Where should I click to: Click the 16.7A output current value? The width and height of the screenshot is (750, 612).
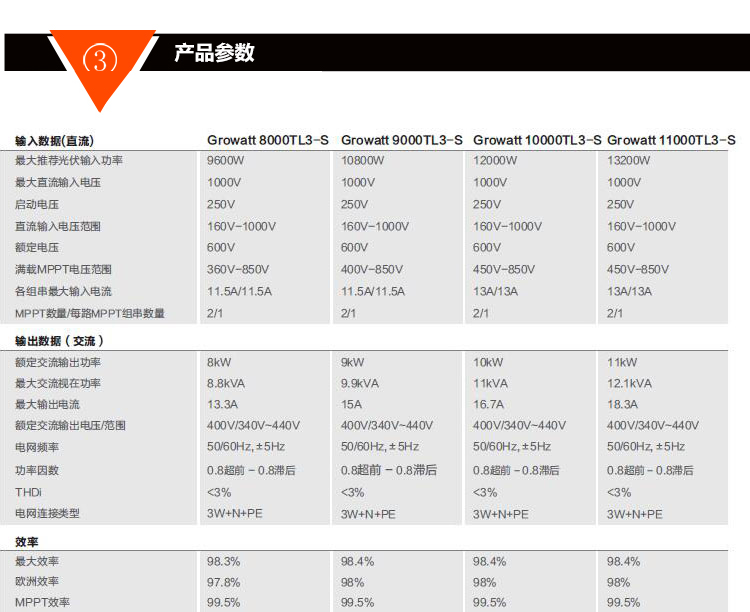488,404
